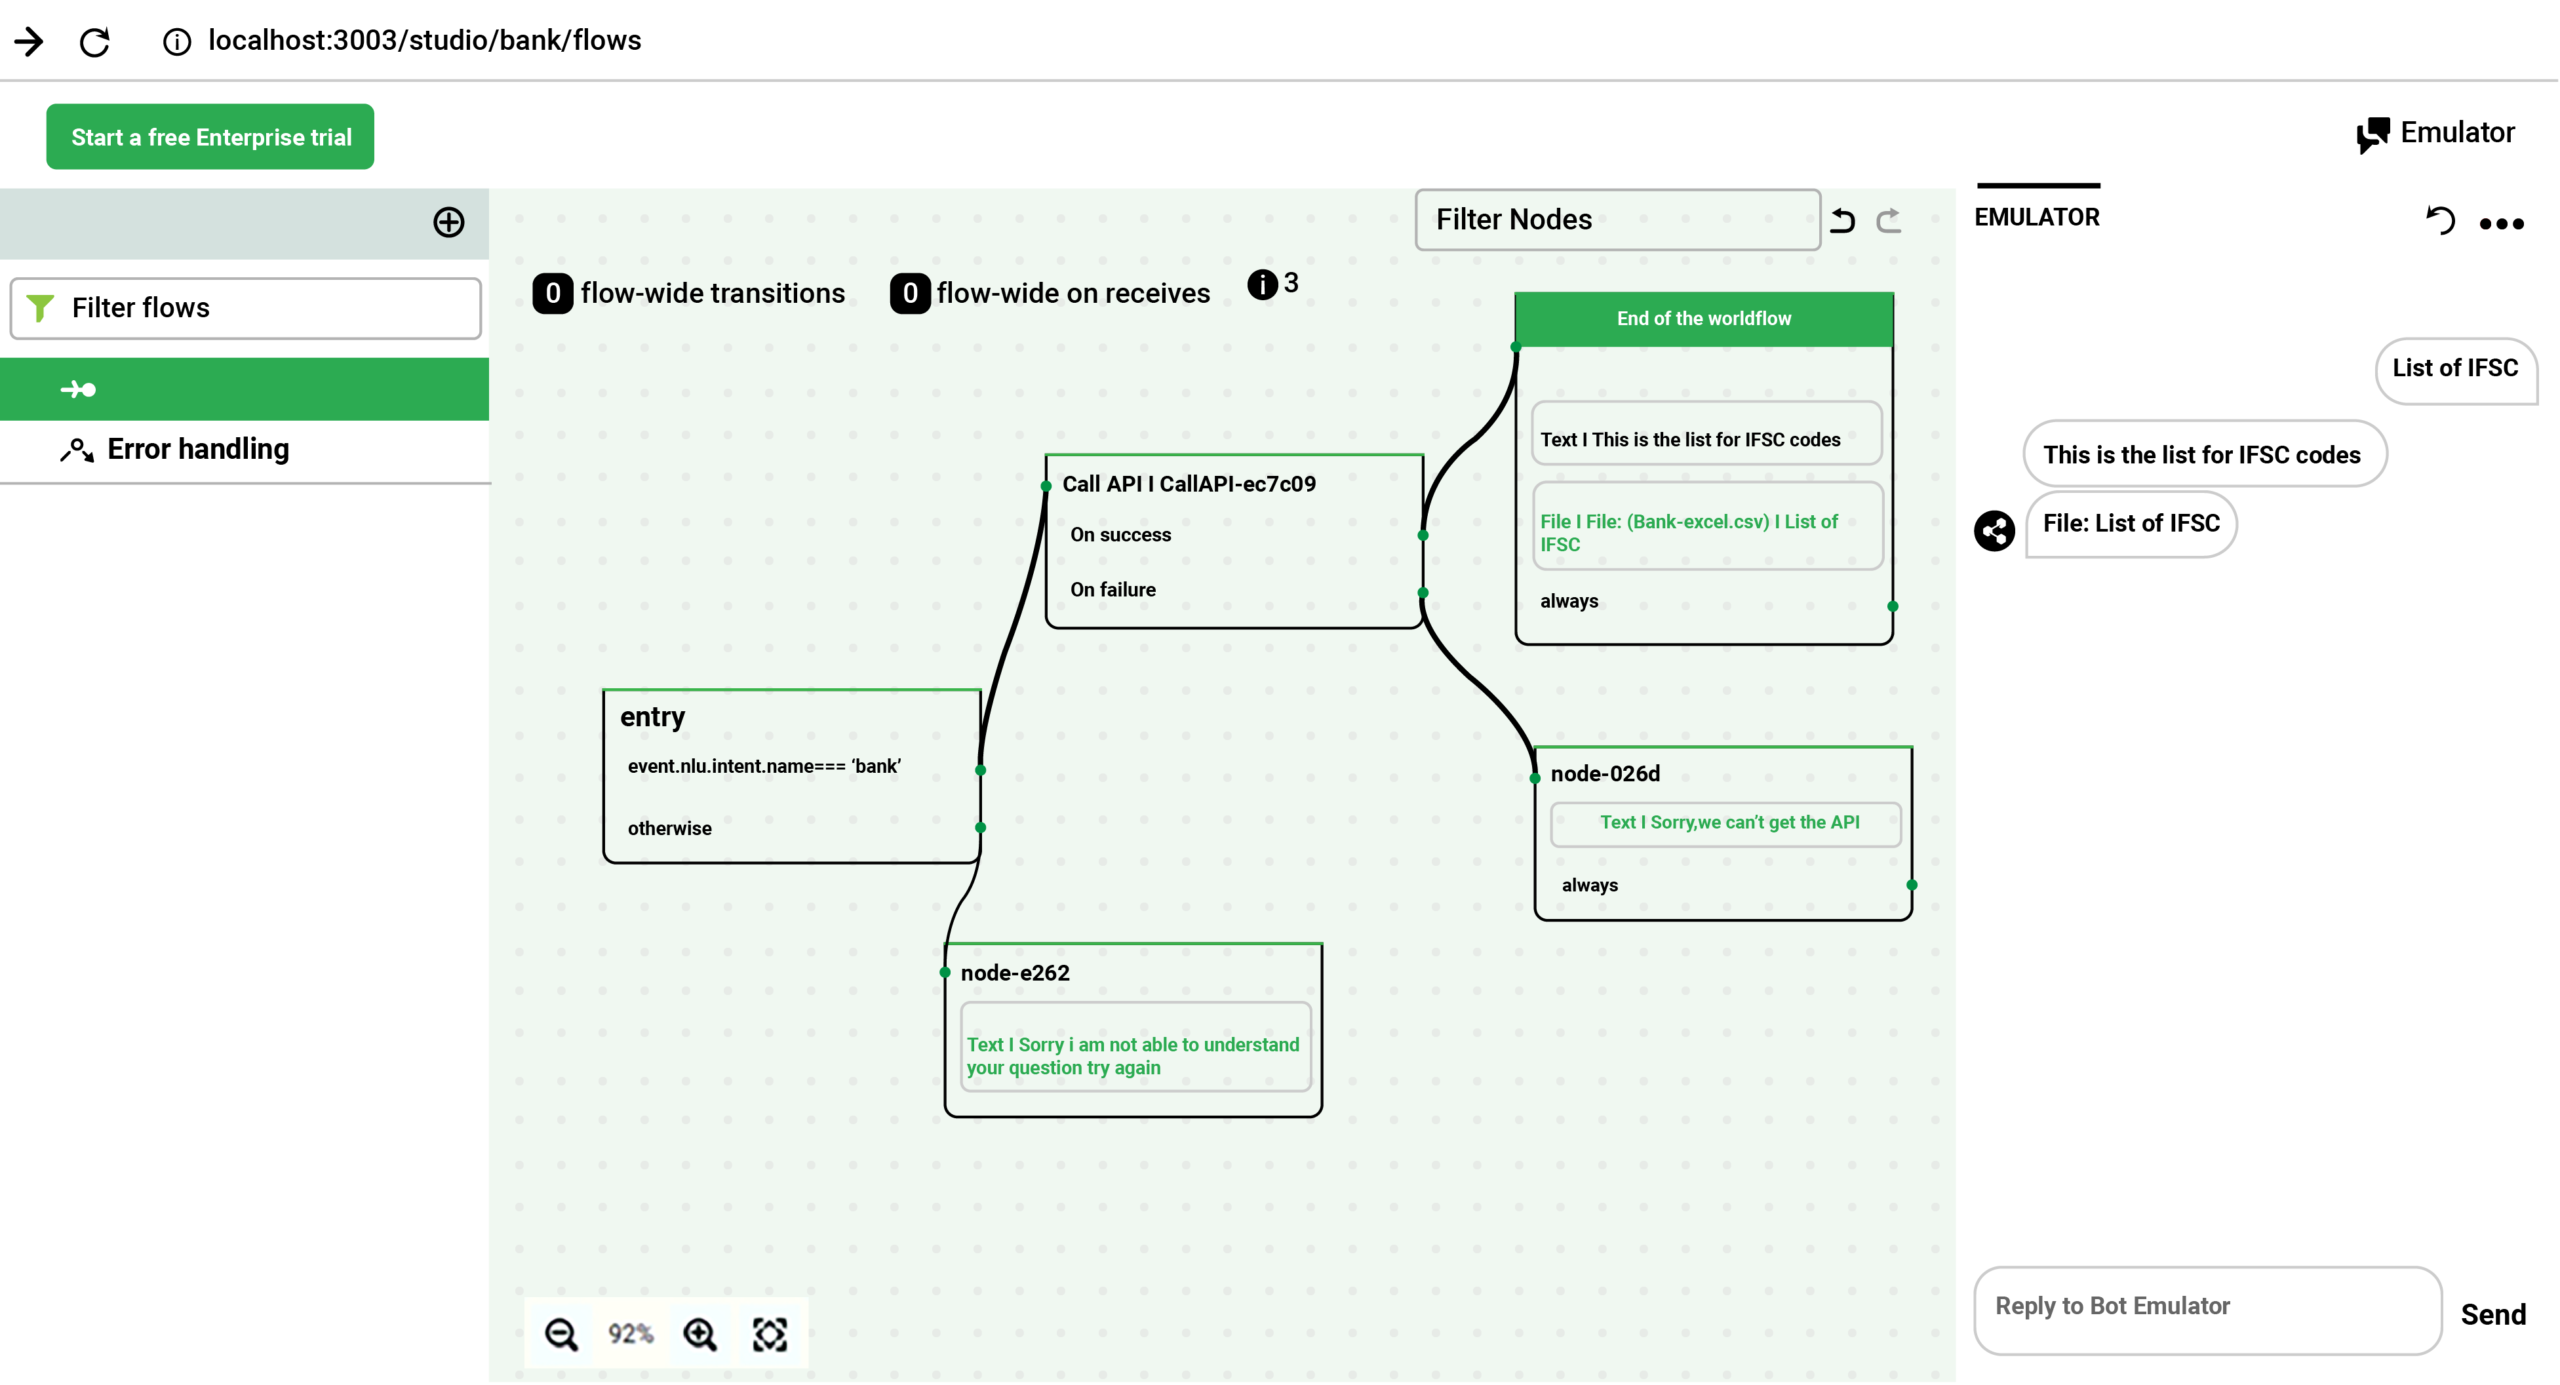Click inside the Filter Nodes search field
The width and height of the screenshot is (2560, 1385).
1616,219
